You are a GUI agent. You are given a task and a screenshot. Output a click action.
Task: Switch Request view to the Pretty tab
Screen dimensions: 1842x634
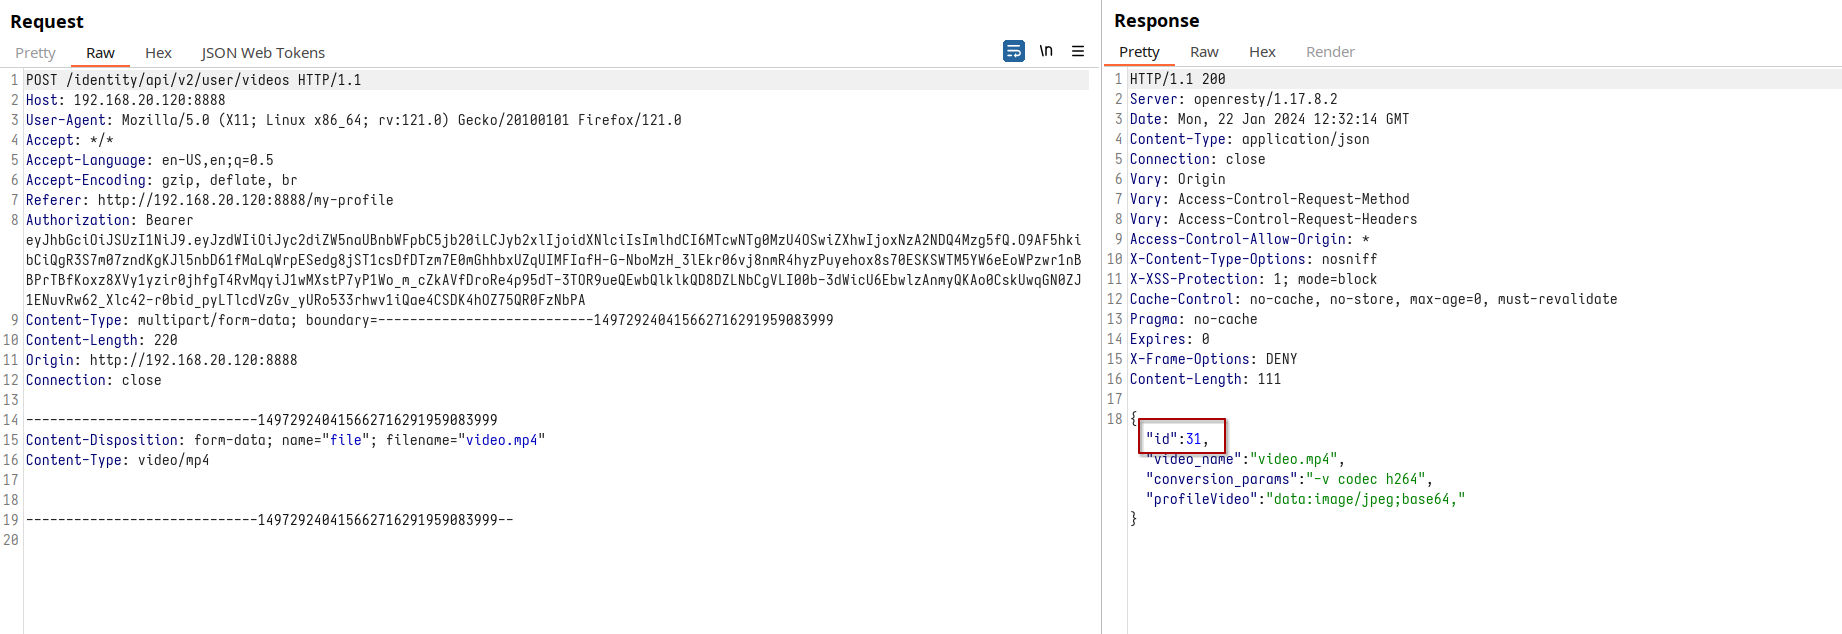pyautogui.click(x=35, y=53)
